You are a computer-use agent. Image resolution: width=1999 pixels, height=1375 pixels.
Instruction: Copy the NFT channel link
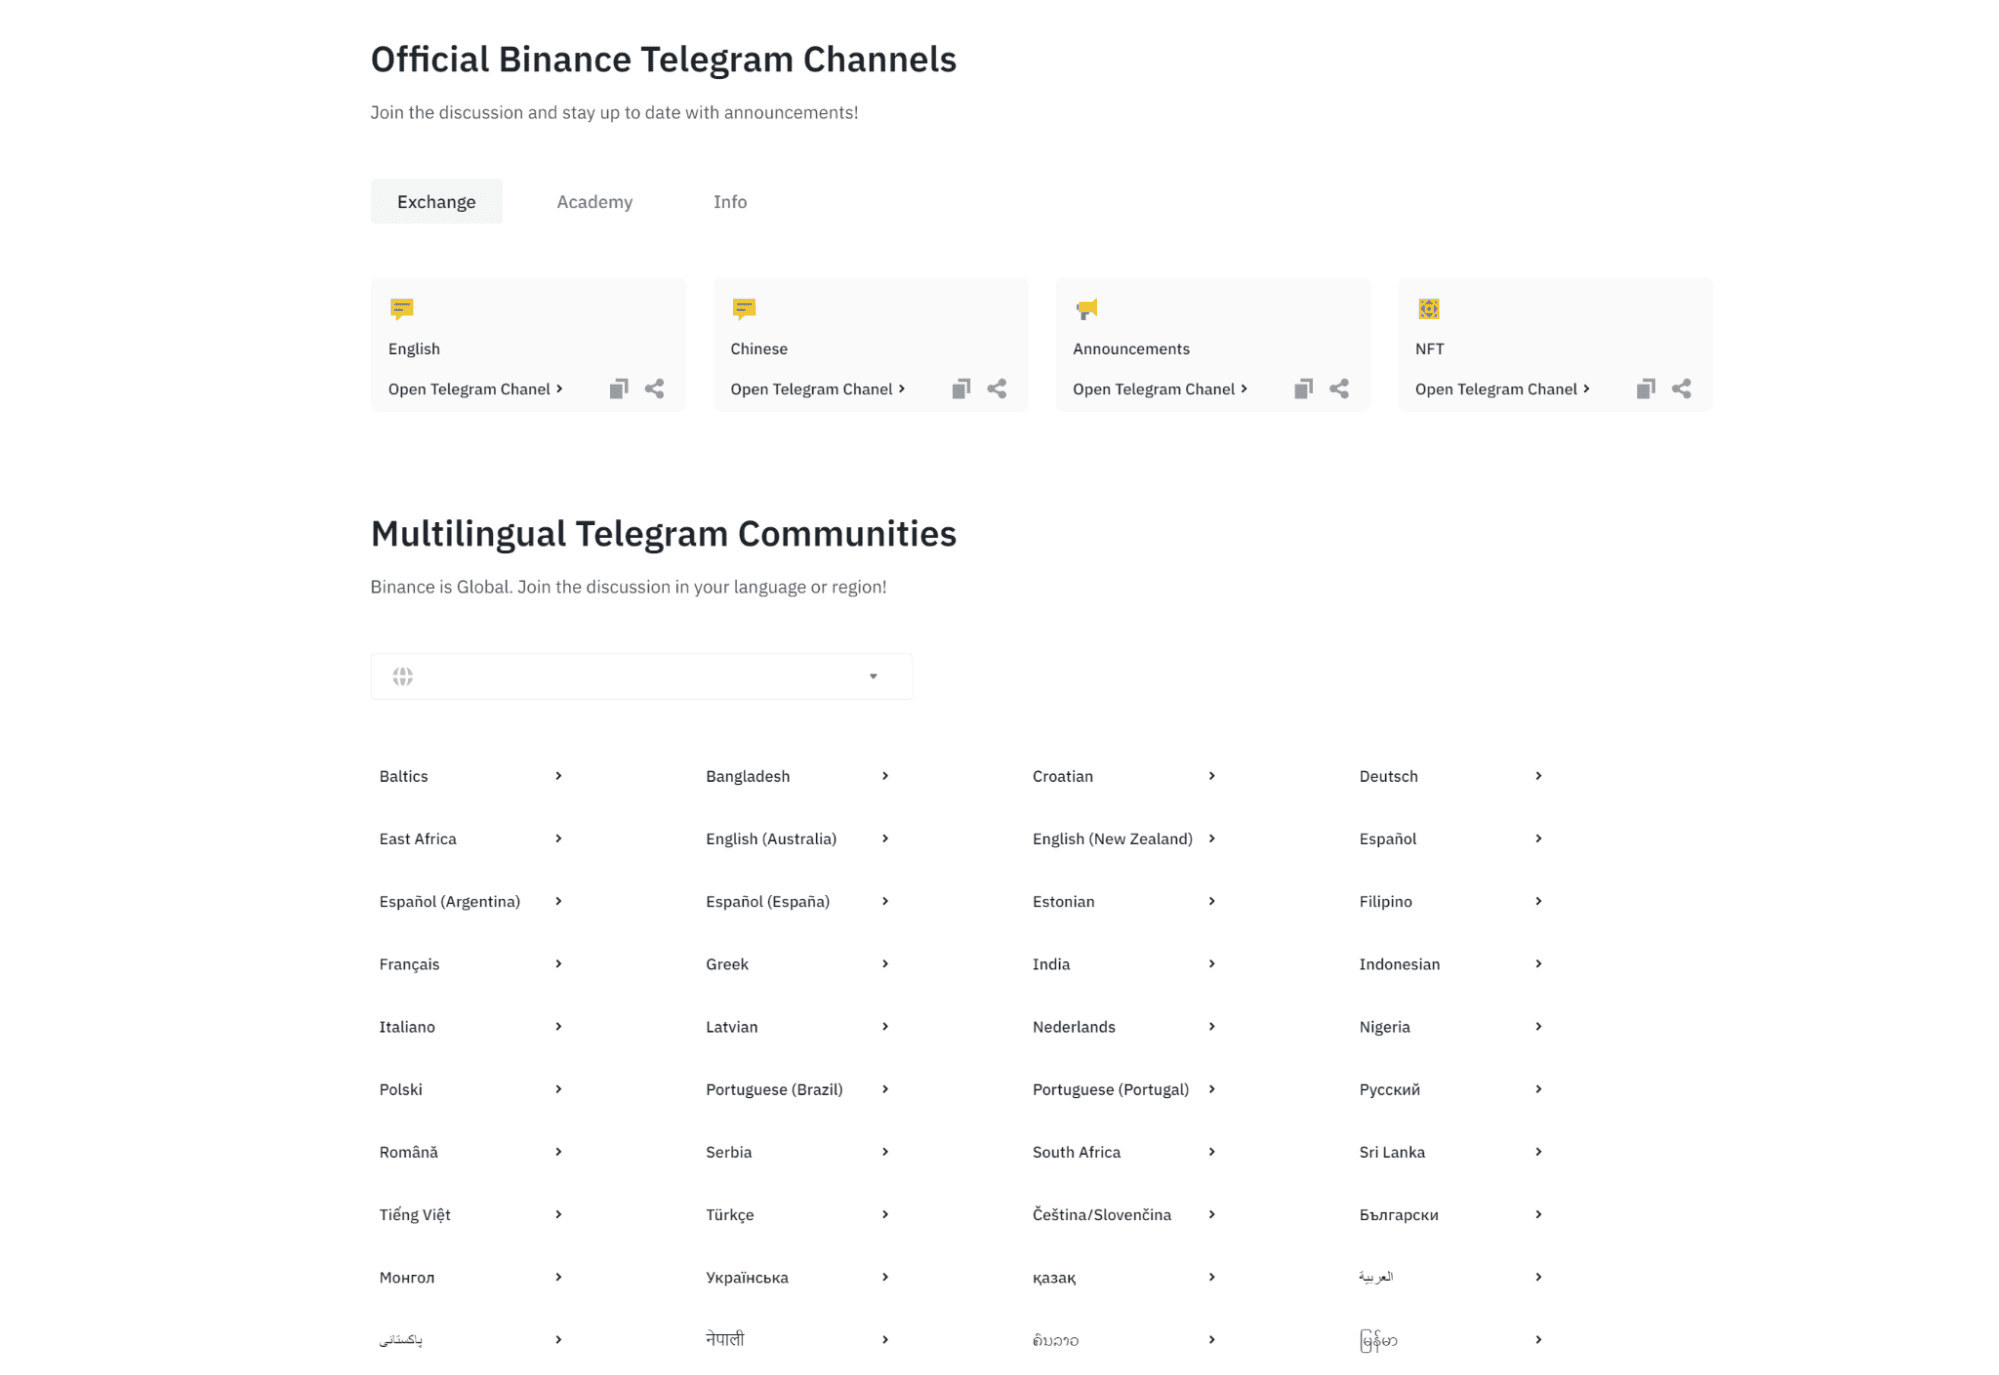1645,389
